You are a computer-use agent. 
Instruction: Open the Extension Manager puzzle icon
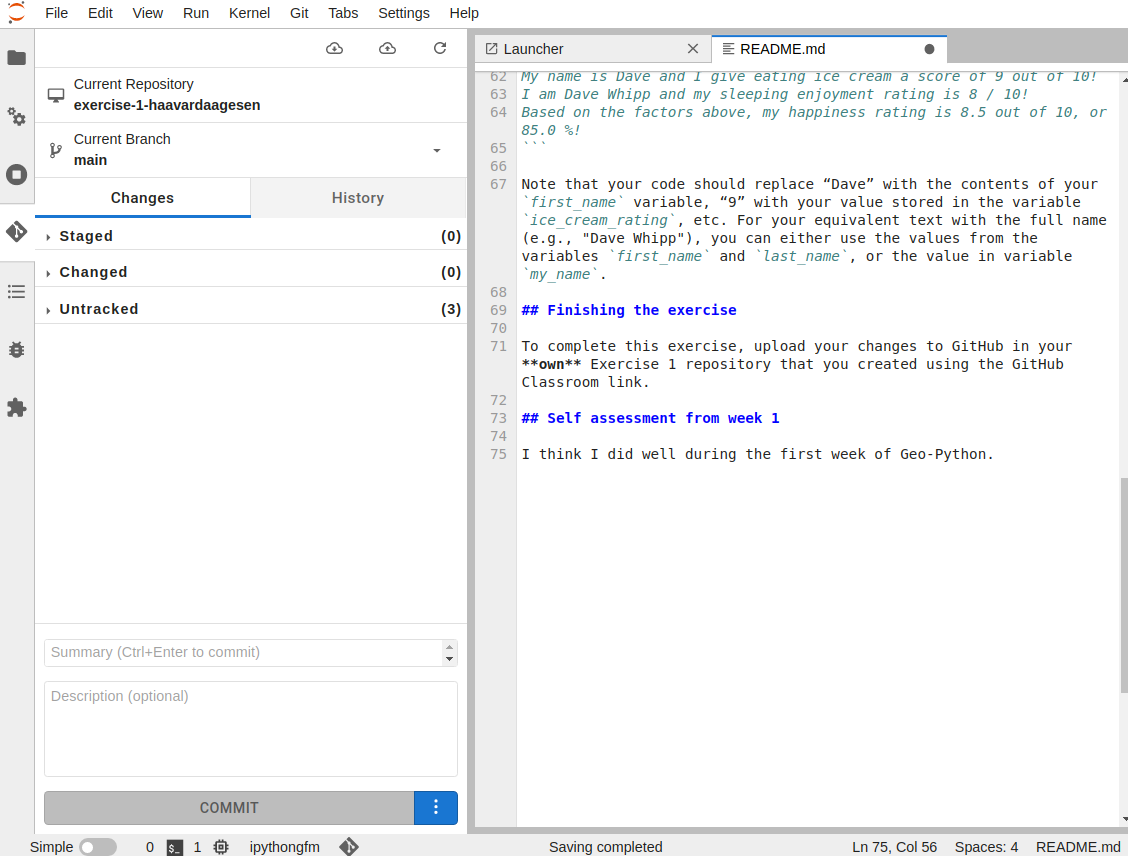click(x=17, y=408)
